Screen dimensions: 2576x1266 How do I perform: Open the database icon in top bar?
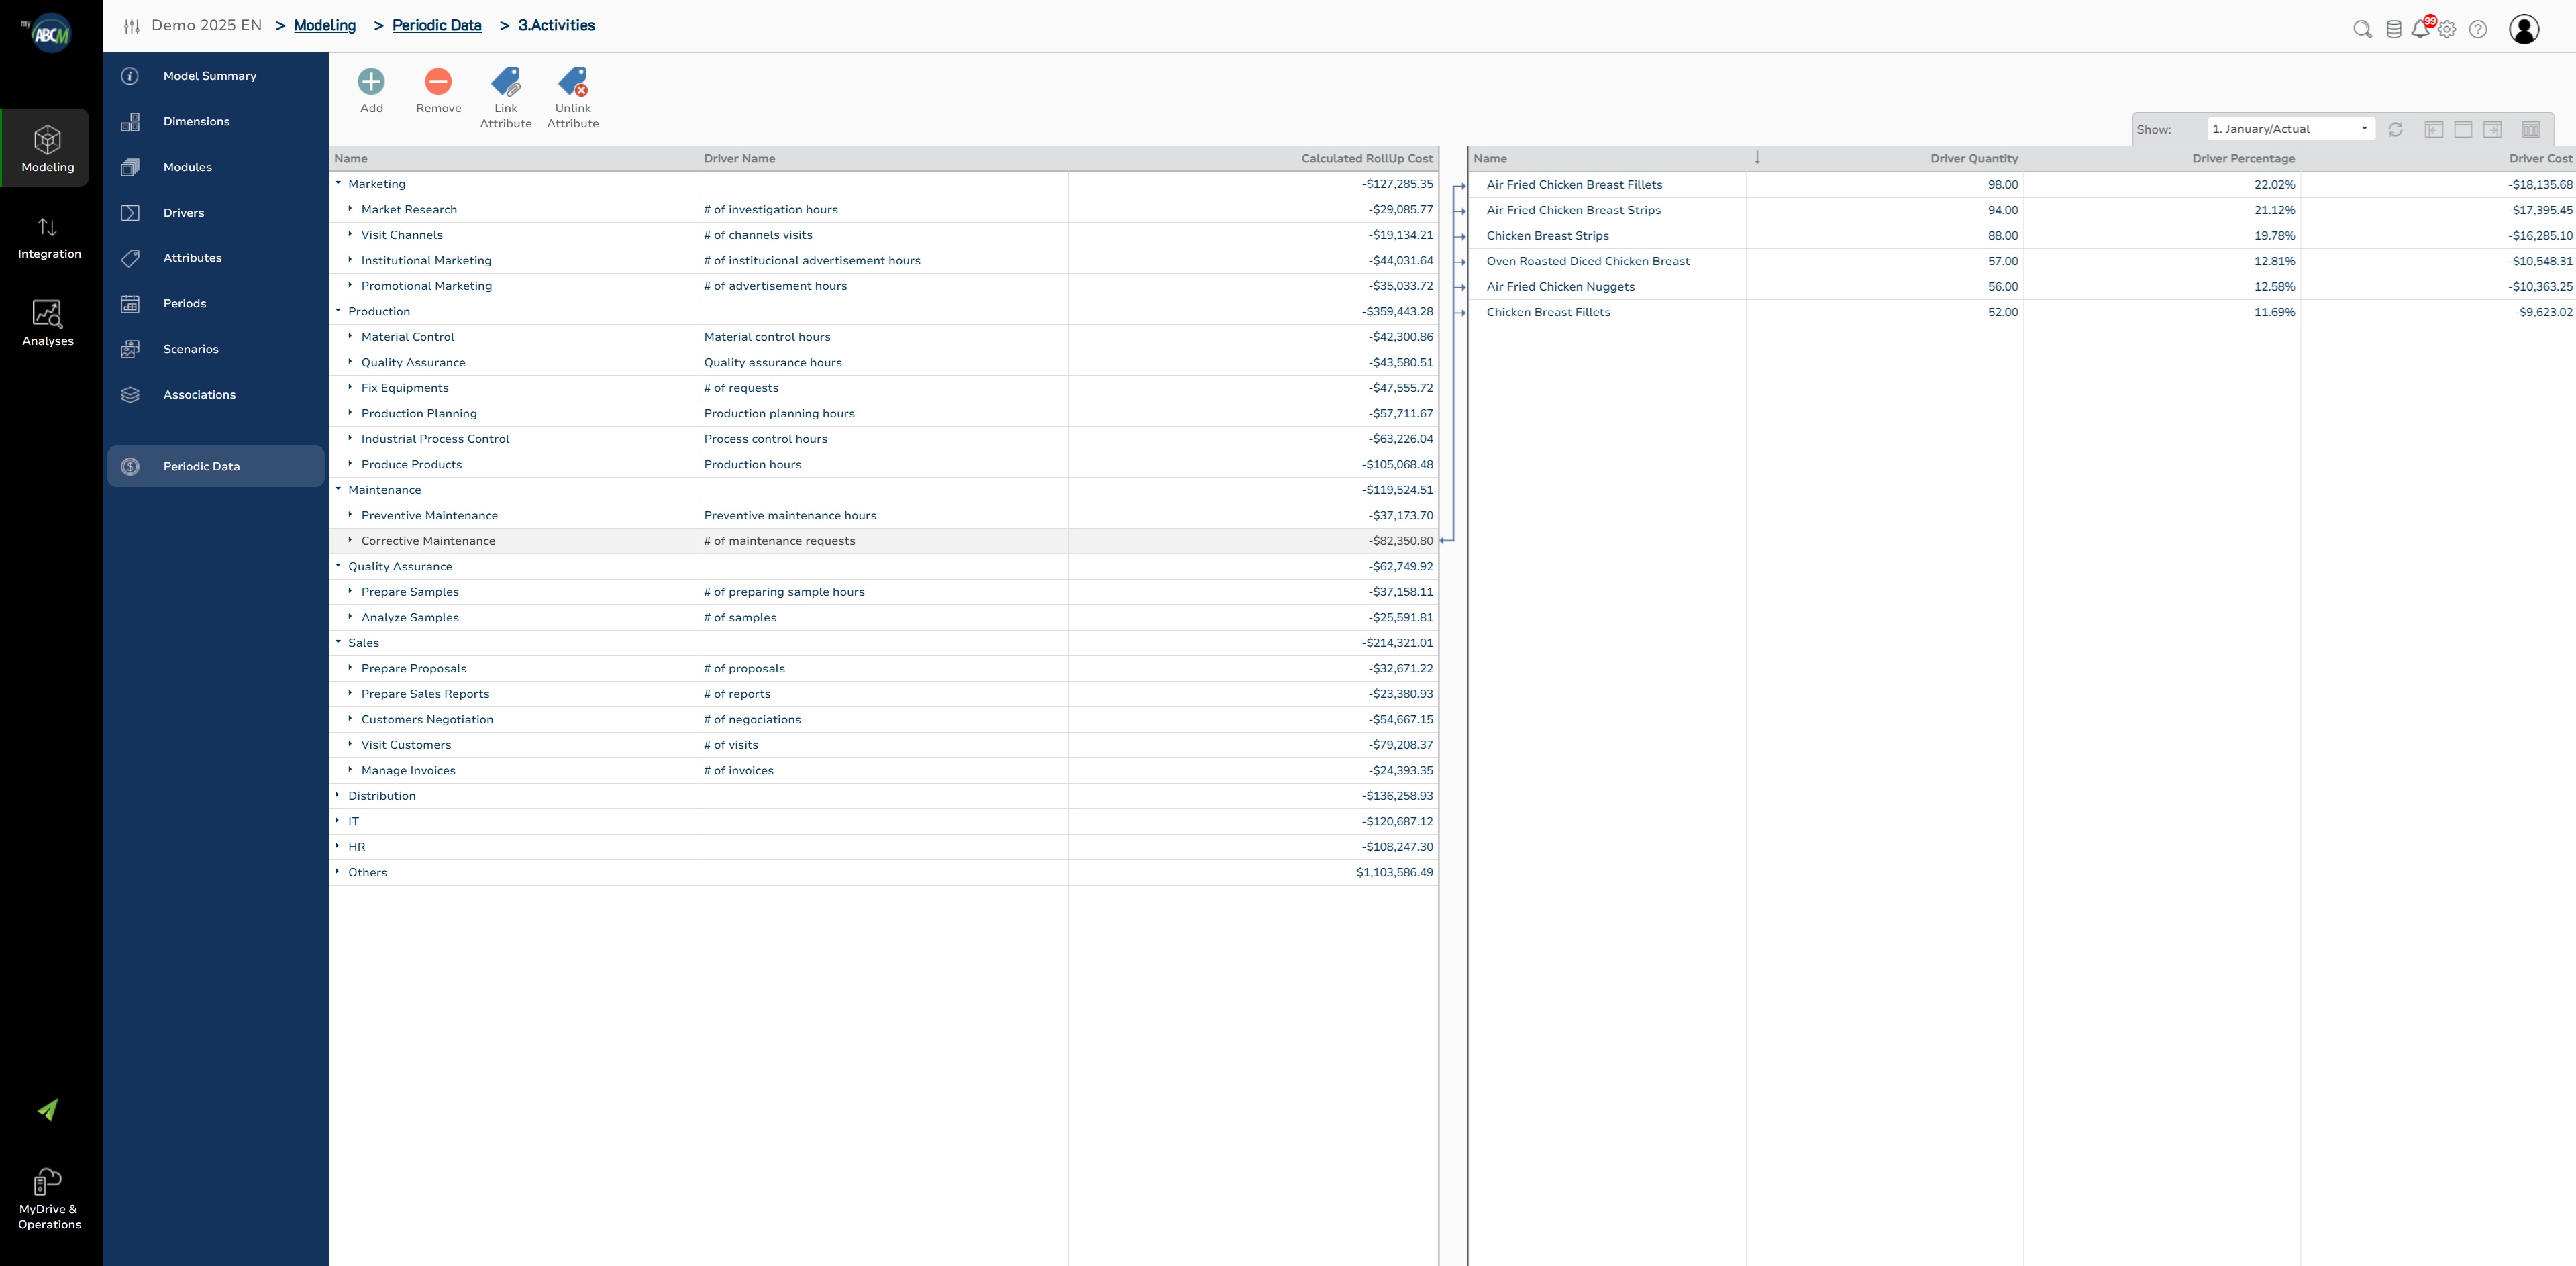(x=2394, y=29)
